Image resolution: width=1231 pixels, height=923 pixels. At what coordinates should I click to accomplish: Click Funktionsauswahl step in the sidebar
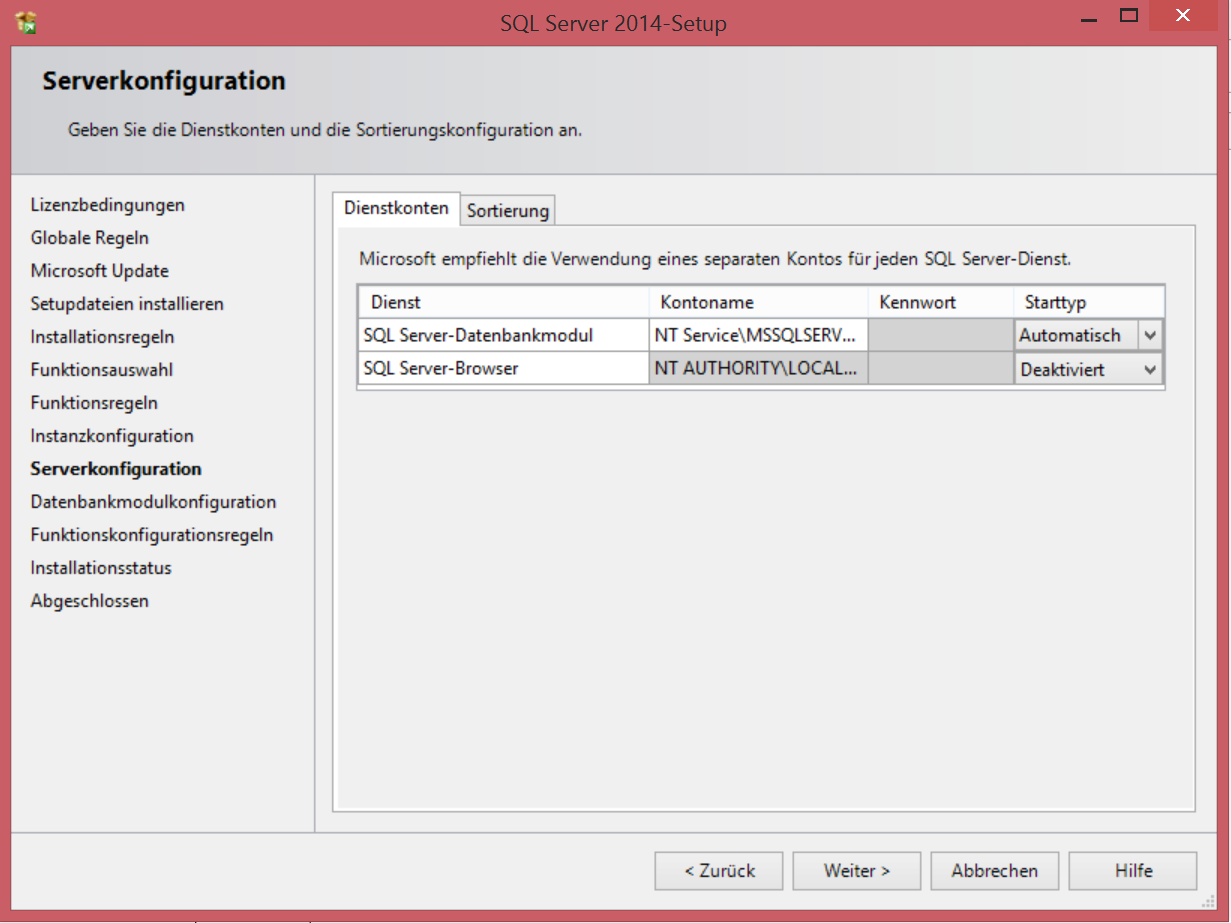coord(101,370)
